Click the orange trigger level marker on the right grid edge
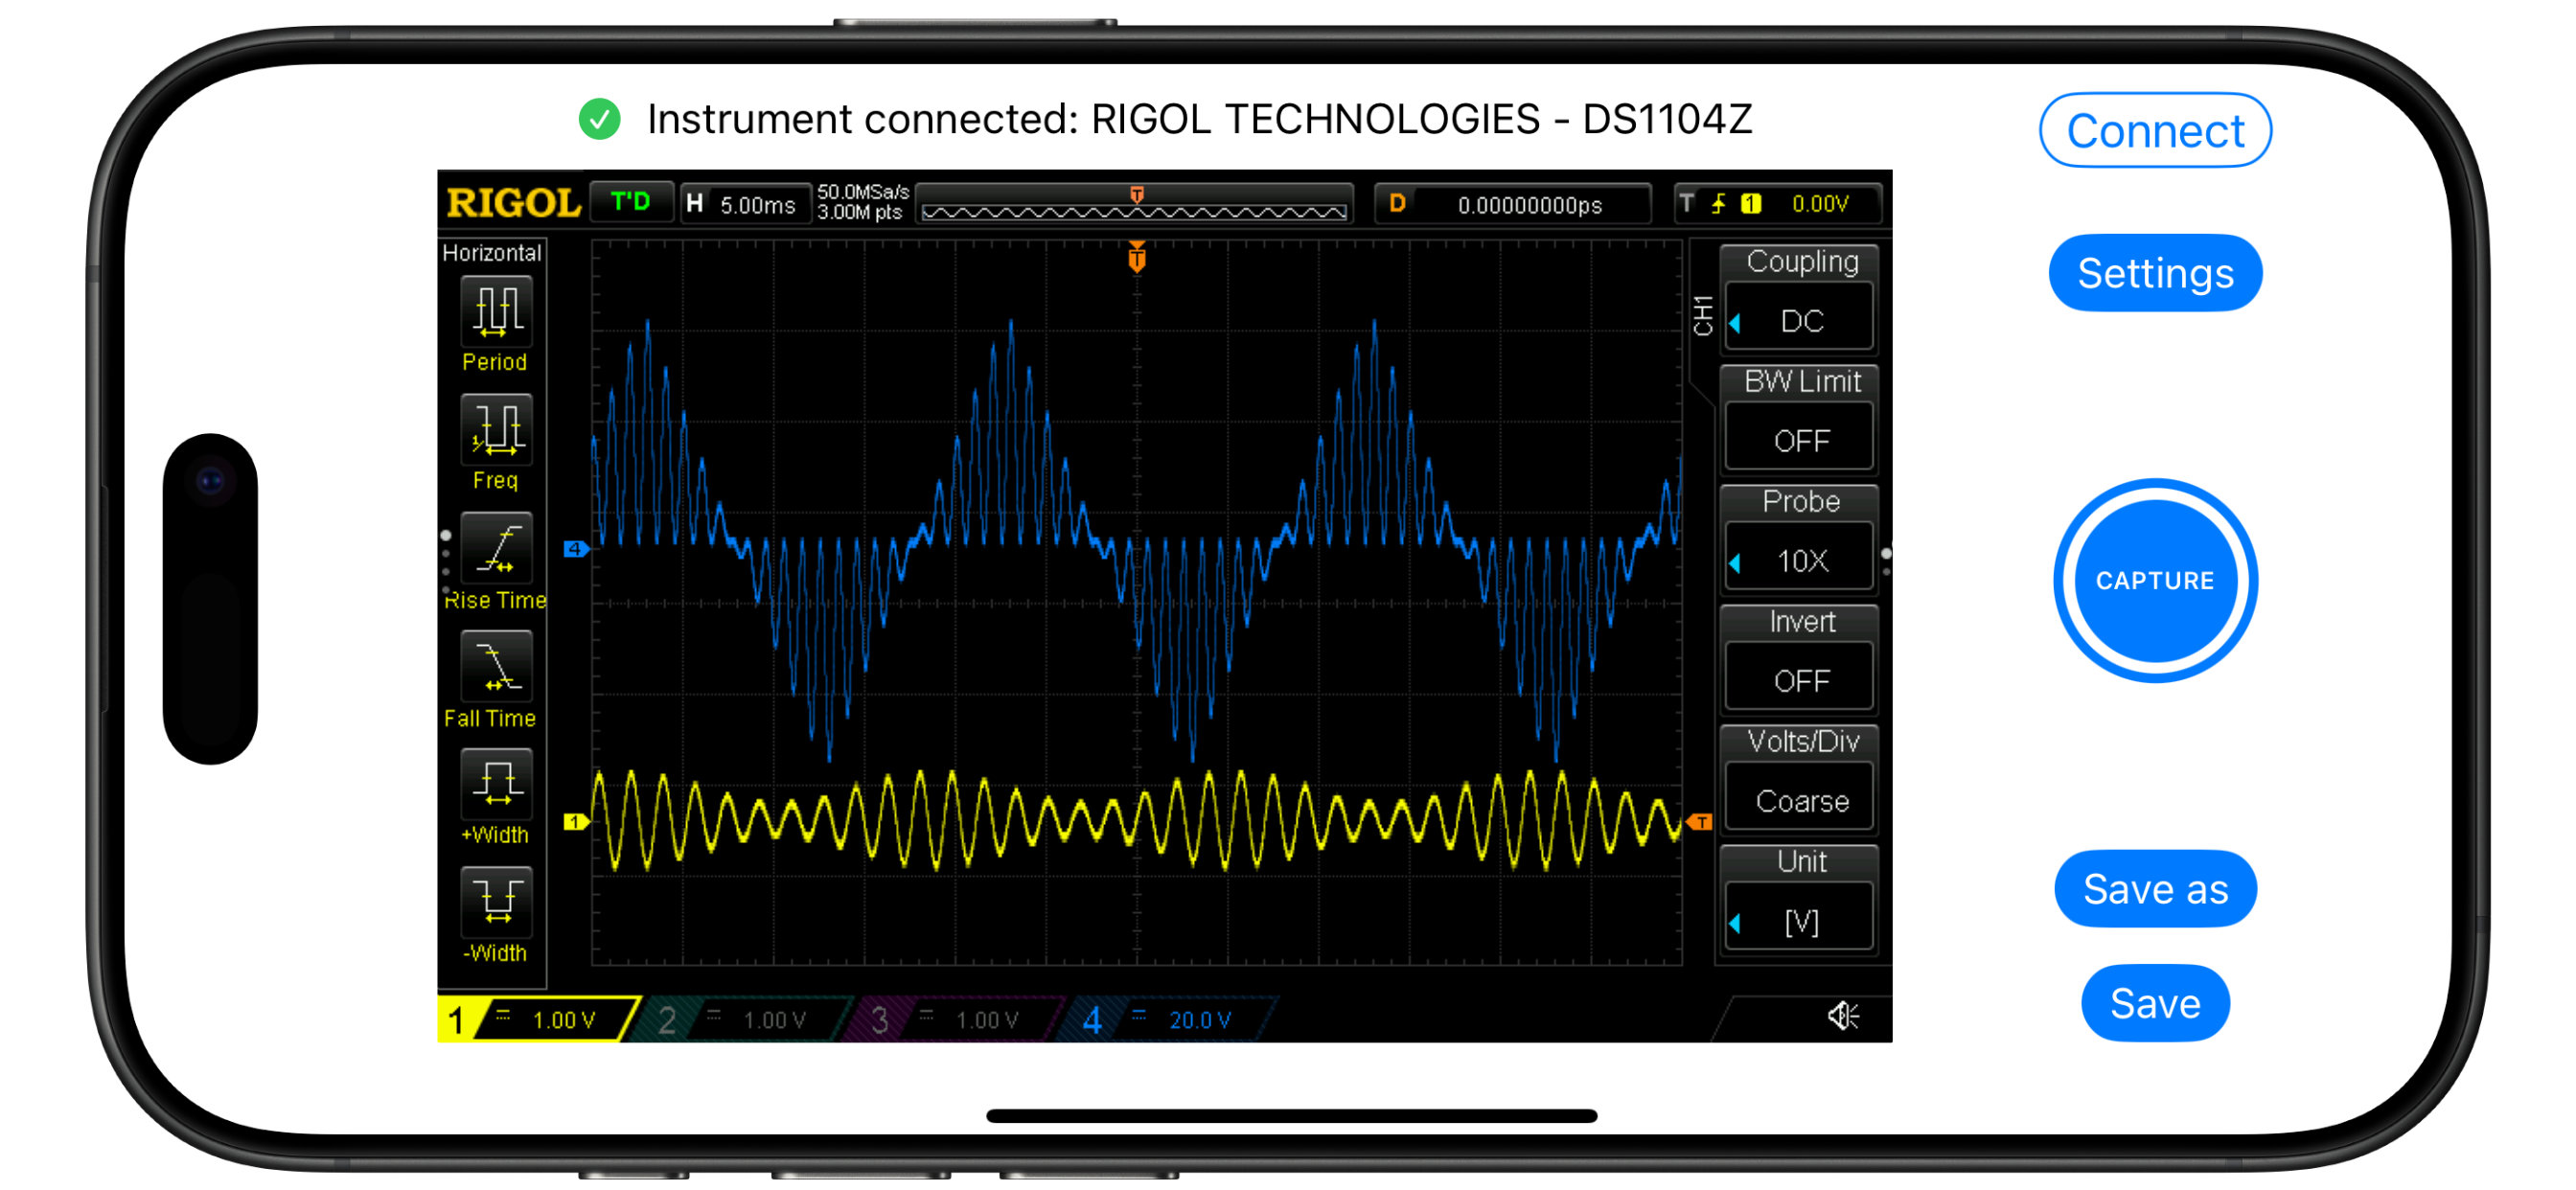This screenshot has width=2576, height=1190. pyautogui.click(x=1700, y=822)
